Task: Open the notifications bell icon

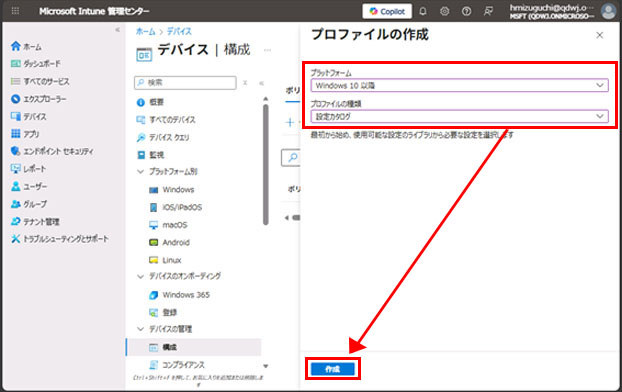Action: (423, 11)
